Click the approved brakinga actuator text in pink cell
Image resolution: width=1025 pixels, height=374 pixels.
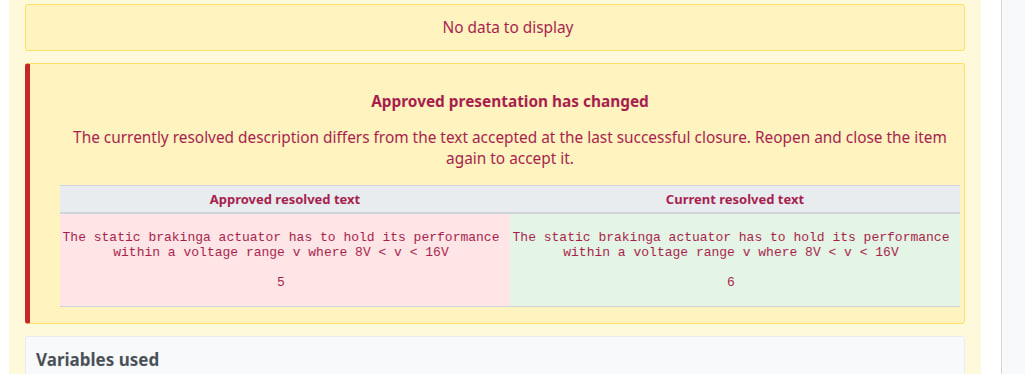(x=281, y=245)
